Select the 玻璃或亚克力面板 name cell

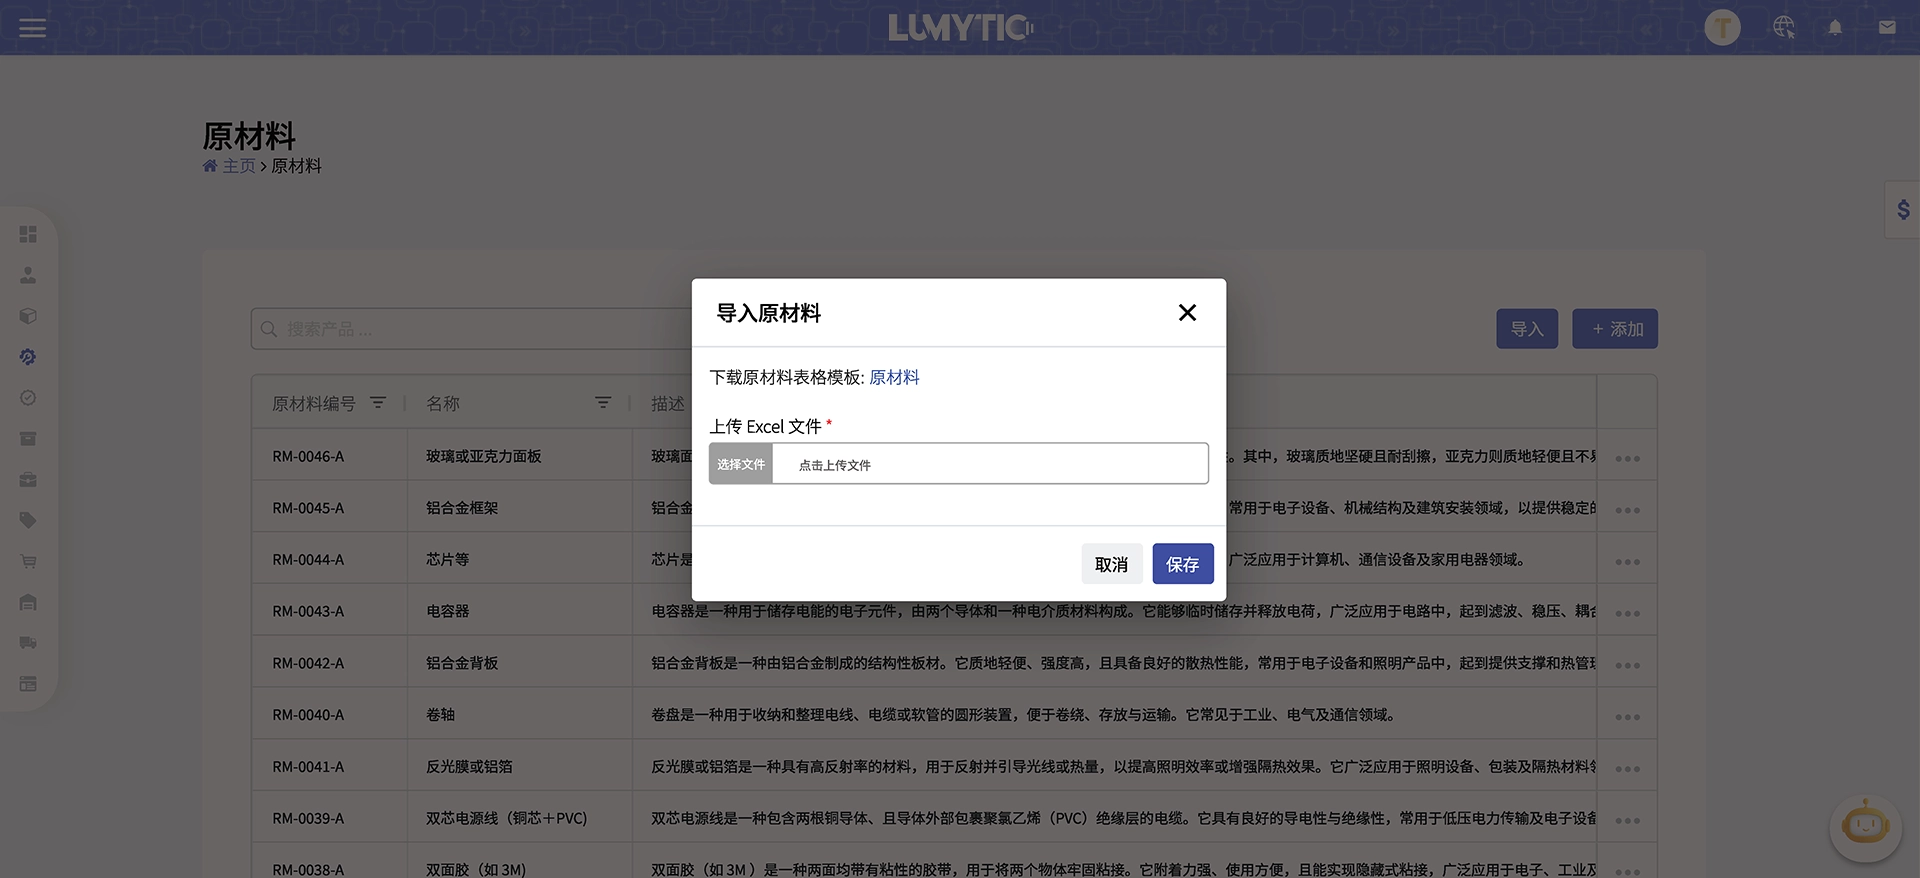pos(519,456)
